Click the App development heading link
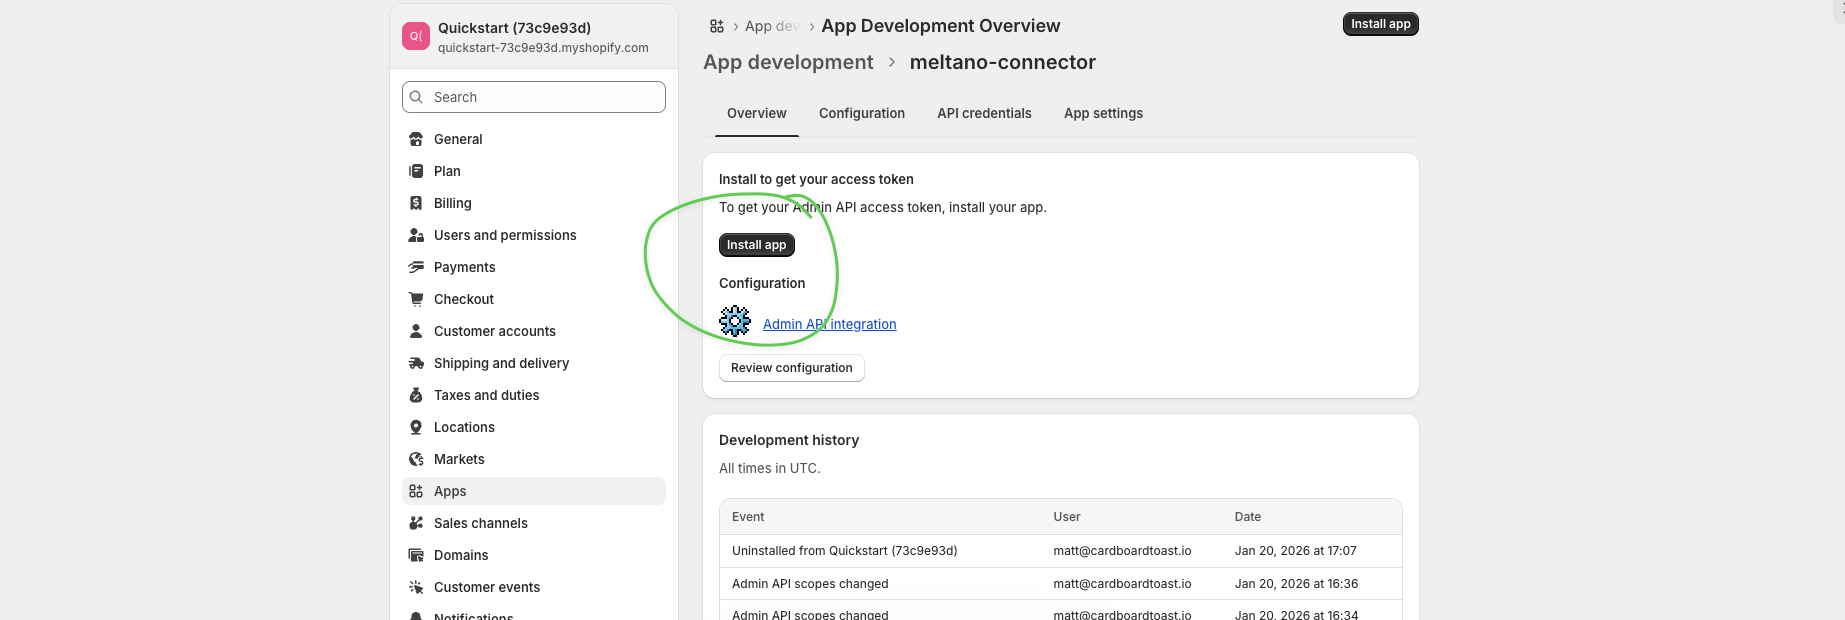1845x620 pixels. coord(788,62)
